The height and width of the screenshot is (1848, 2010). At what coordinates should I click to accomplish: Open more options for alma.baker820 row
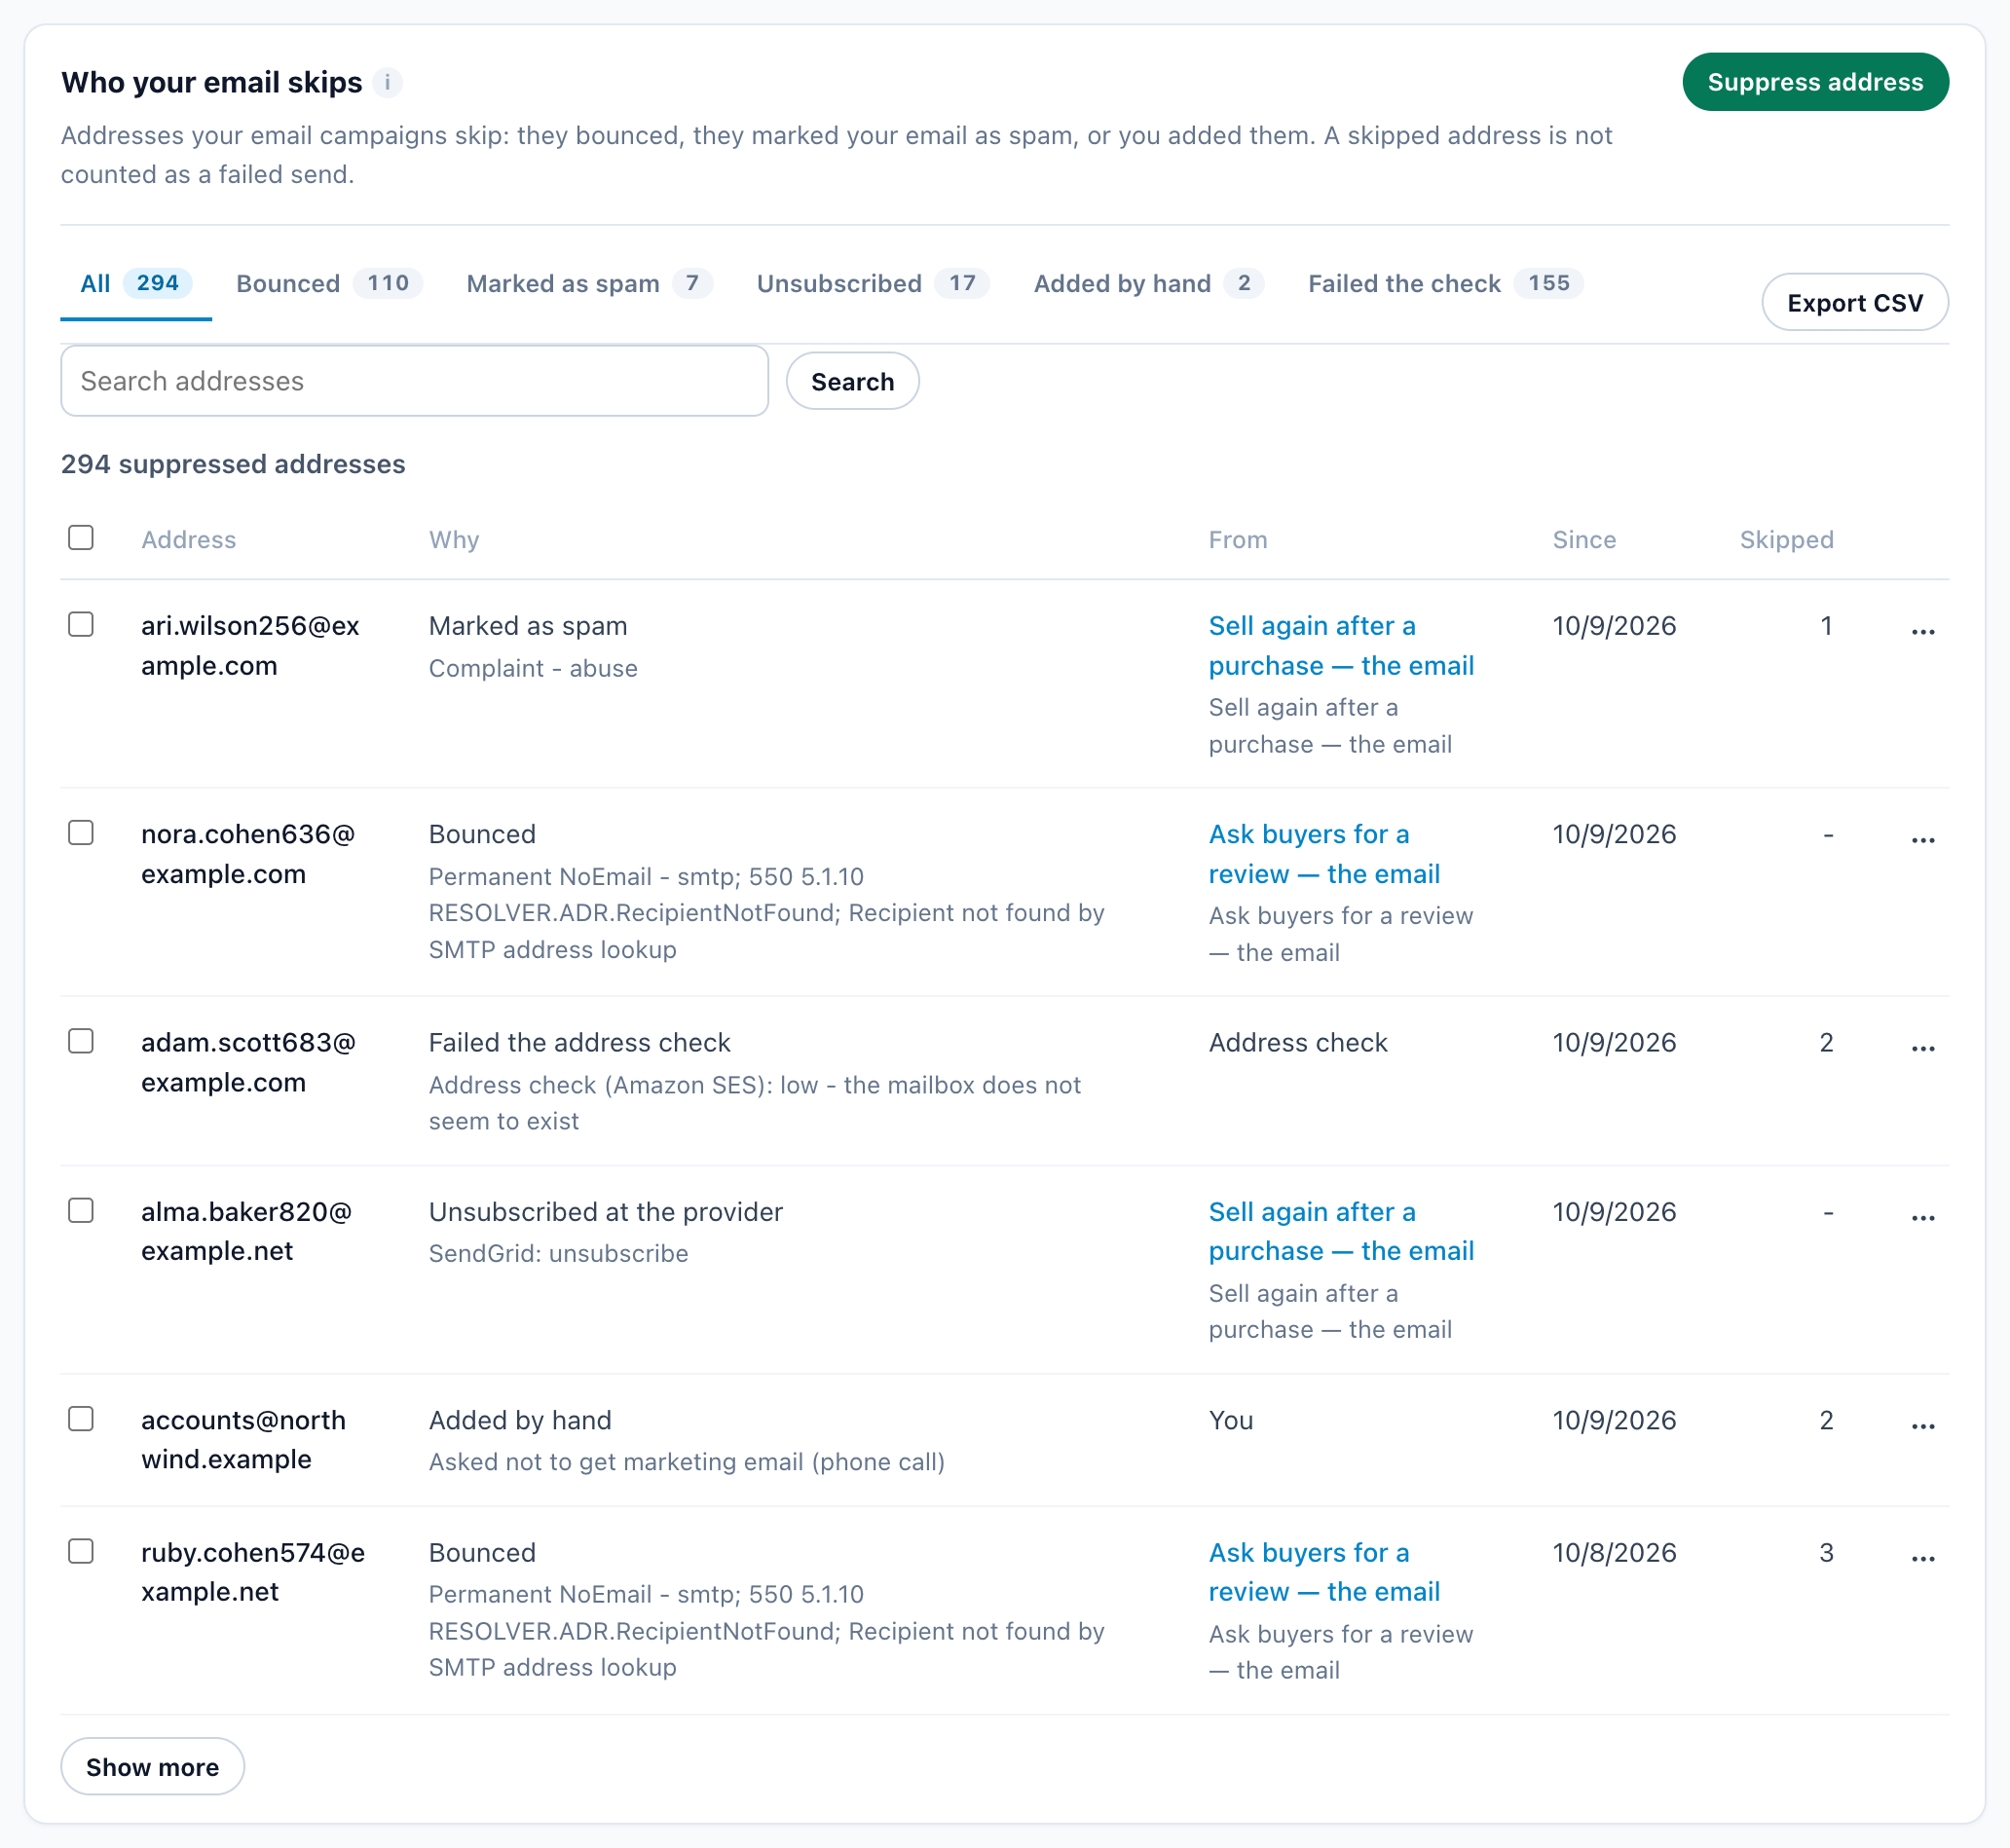click(1922, 1218)
